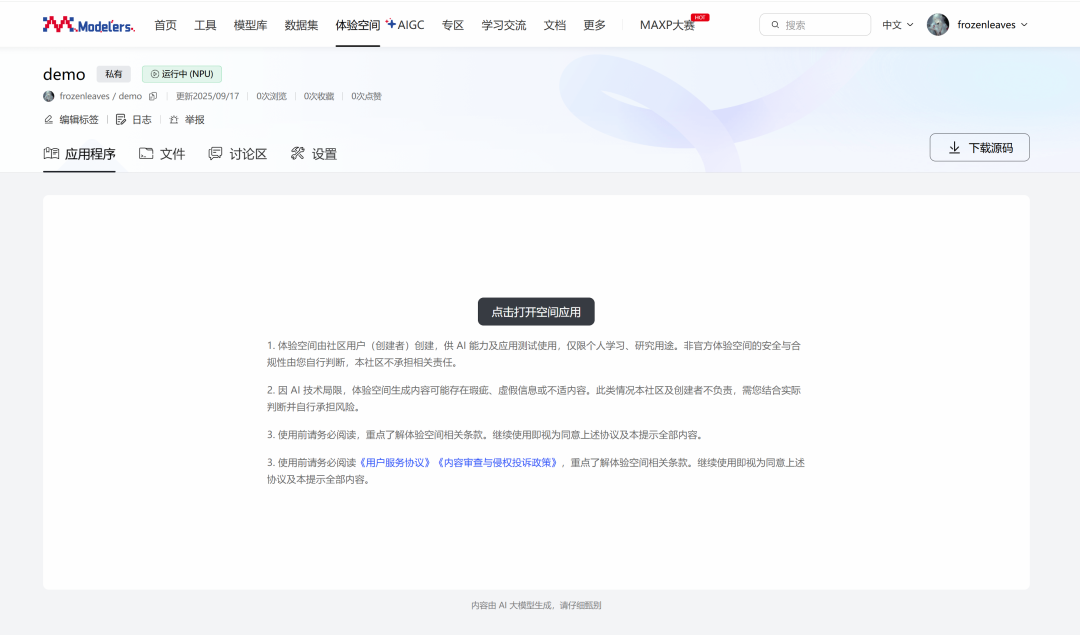Copy the frozenleaves/demo repository path icon
Screen dimensions: 1080x635
point(153,95)
